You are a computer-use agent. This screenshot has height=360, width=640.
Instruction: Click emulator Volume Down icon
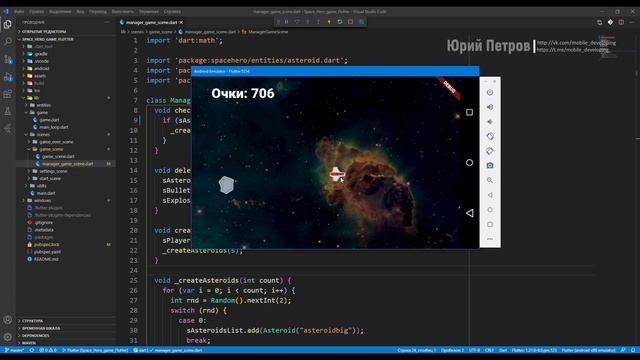click(x=490, y=122)
